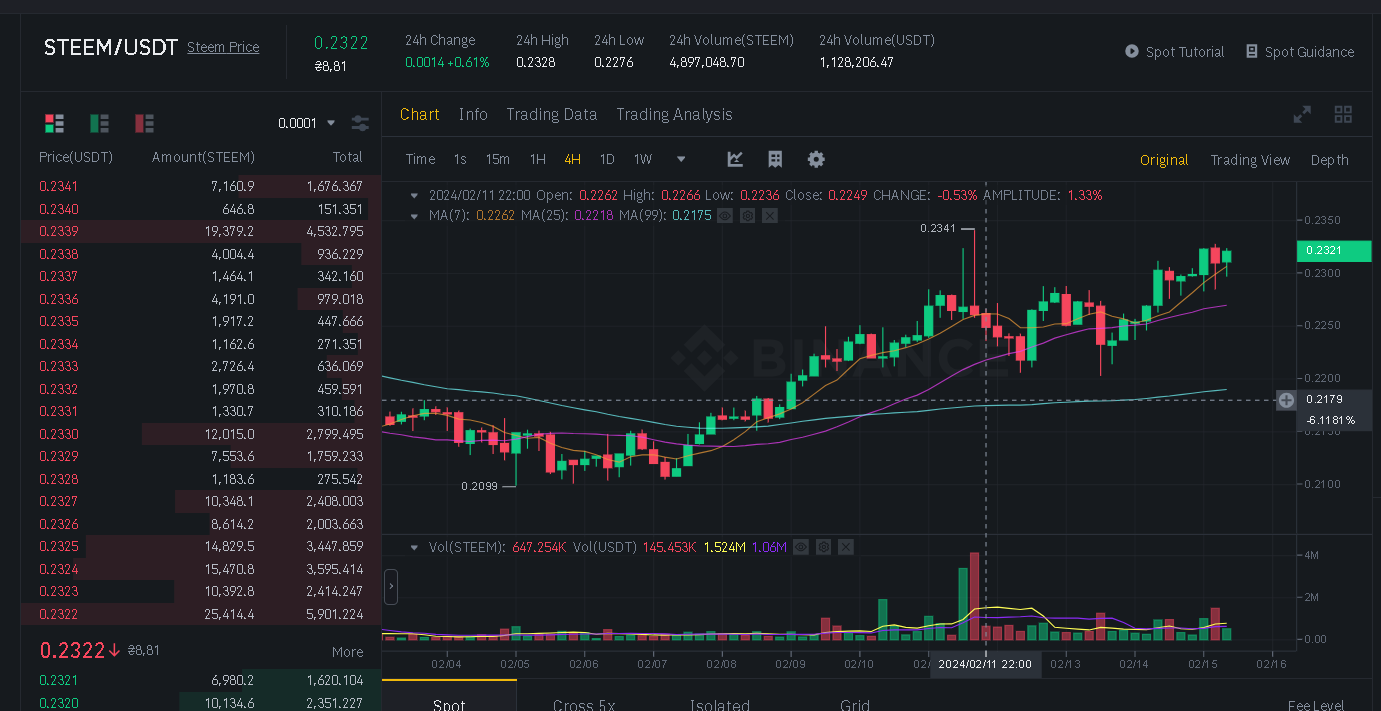
Task: Show buy orders only order book view
Action: (x=99, y=123)
